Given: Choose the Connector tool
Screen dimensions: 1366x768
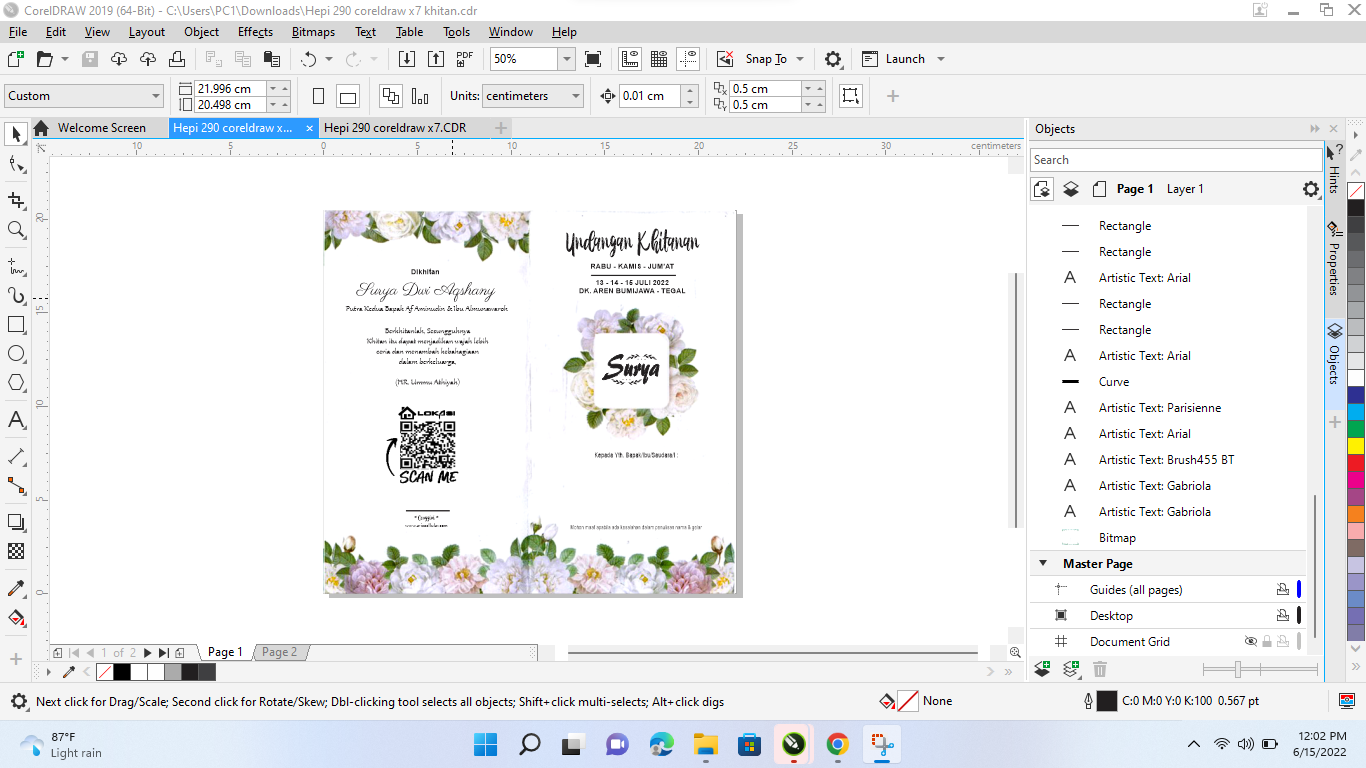Looking at the screenshot, I should click(16, 486).
